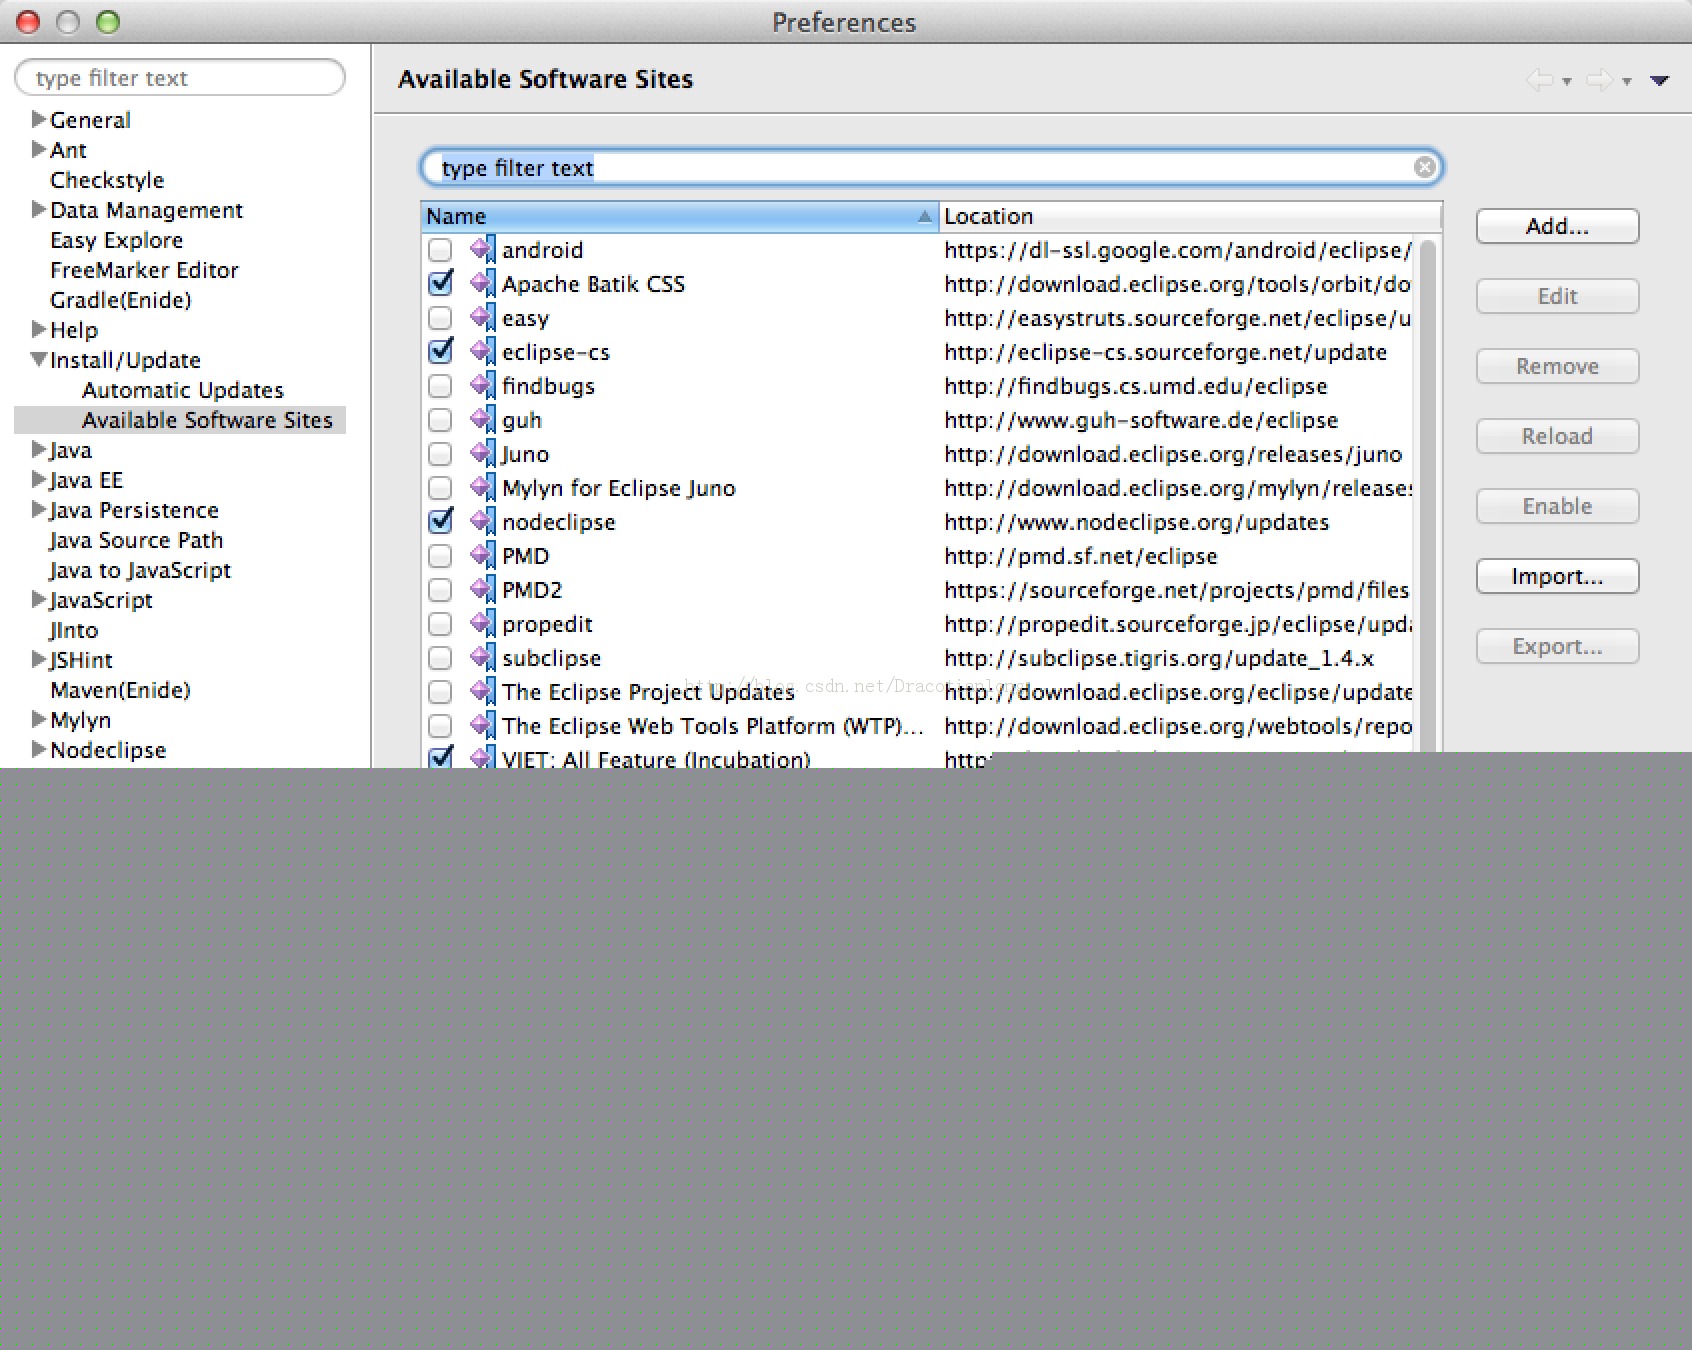Image resolution: width=1692 pixels, height=1350 pixels.
Task: Click the site icon beside The Eclipse Web Tools Platform
Action: pos(483,725)
